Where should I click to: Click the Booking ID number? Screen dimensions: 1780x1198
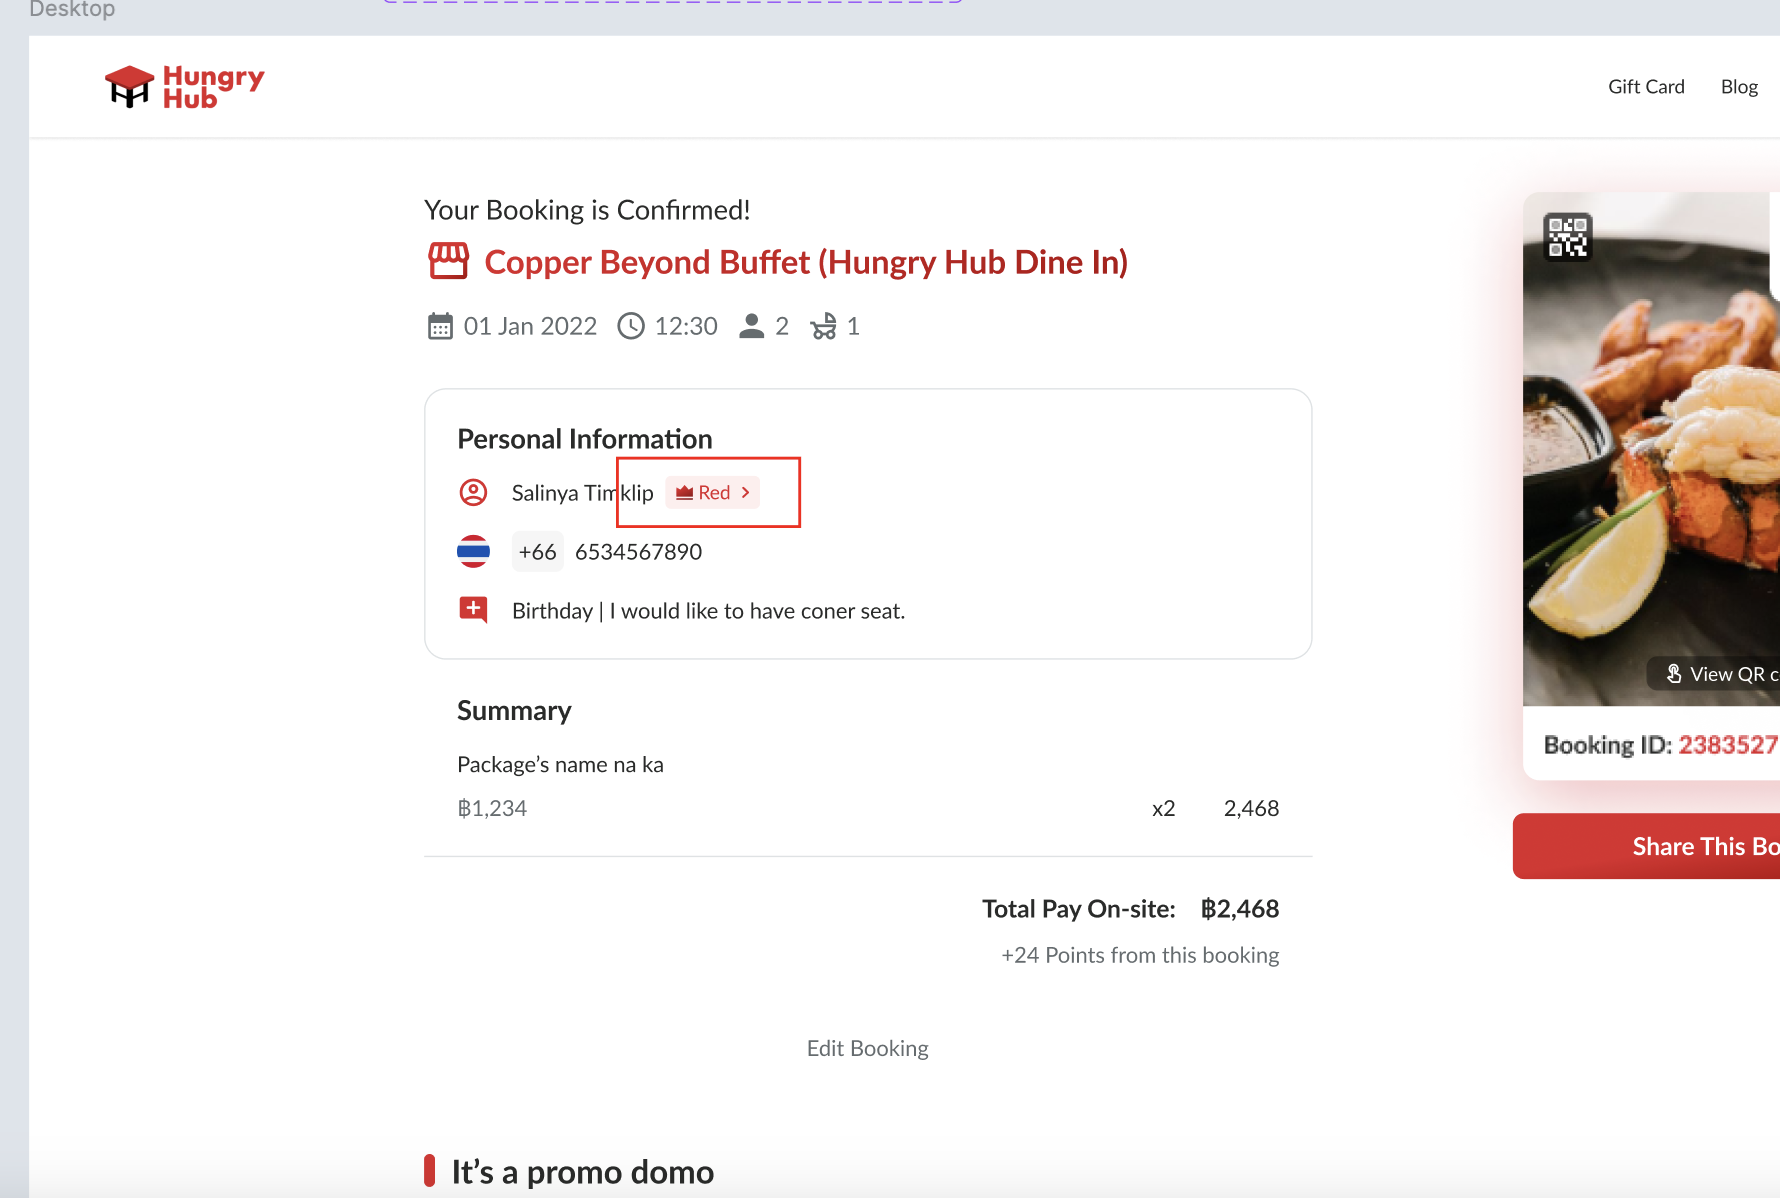(1727, 745)
